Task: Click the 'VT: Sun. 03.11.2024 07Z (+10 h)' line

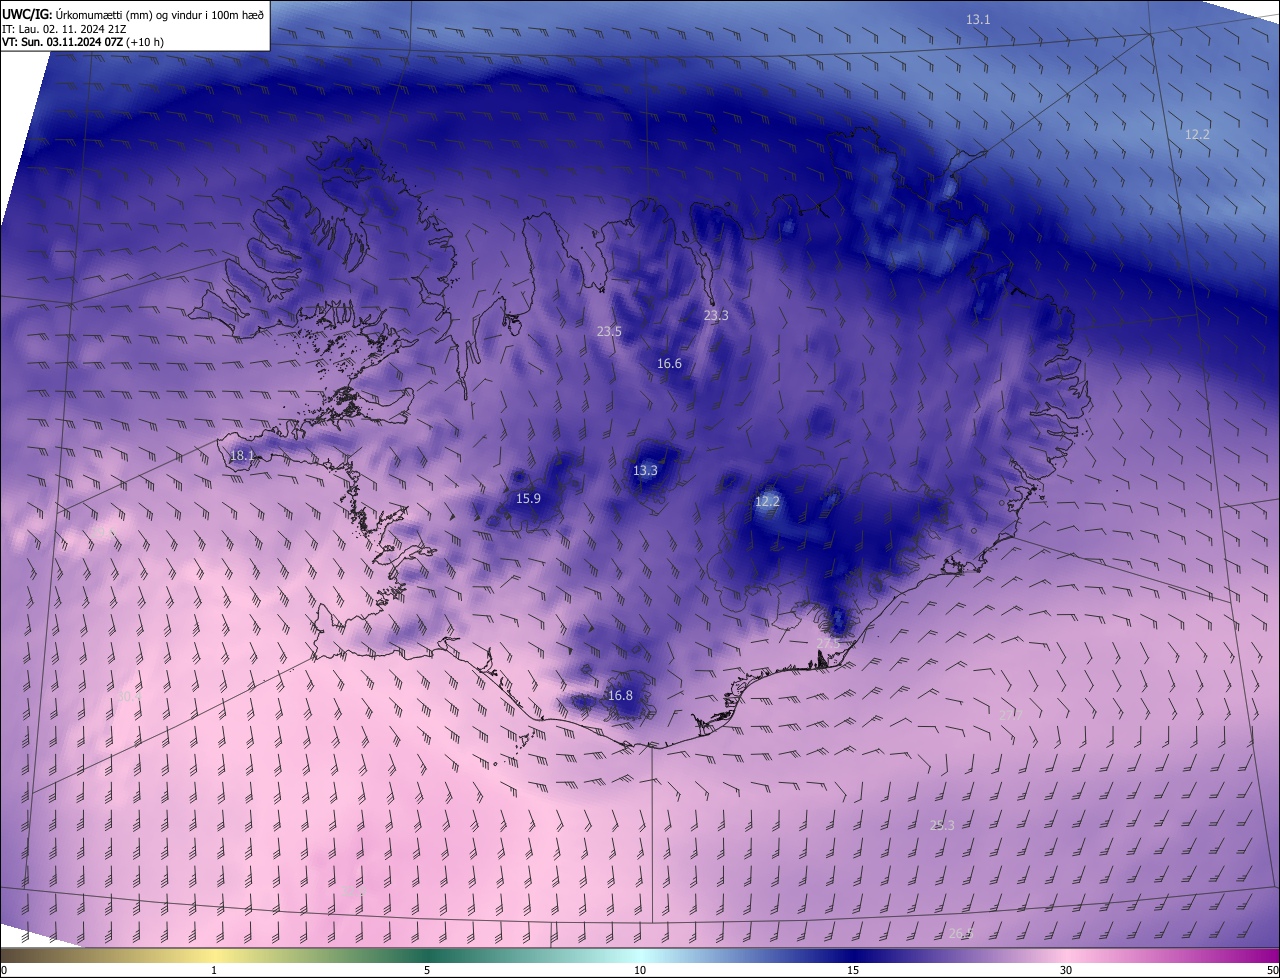Action: tap(83, 42)
